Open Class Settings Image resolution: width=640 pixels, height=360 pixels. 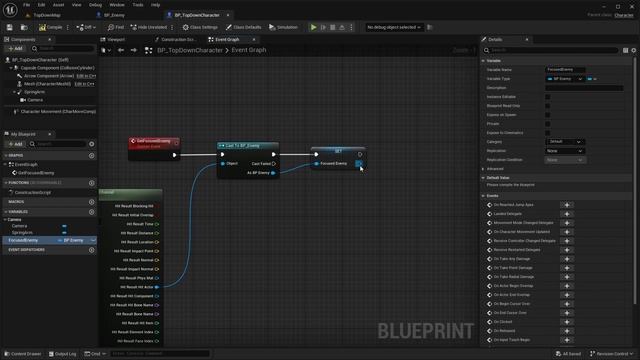(200, 27)
